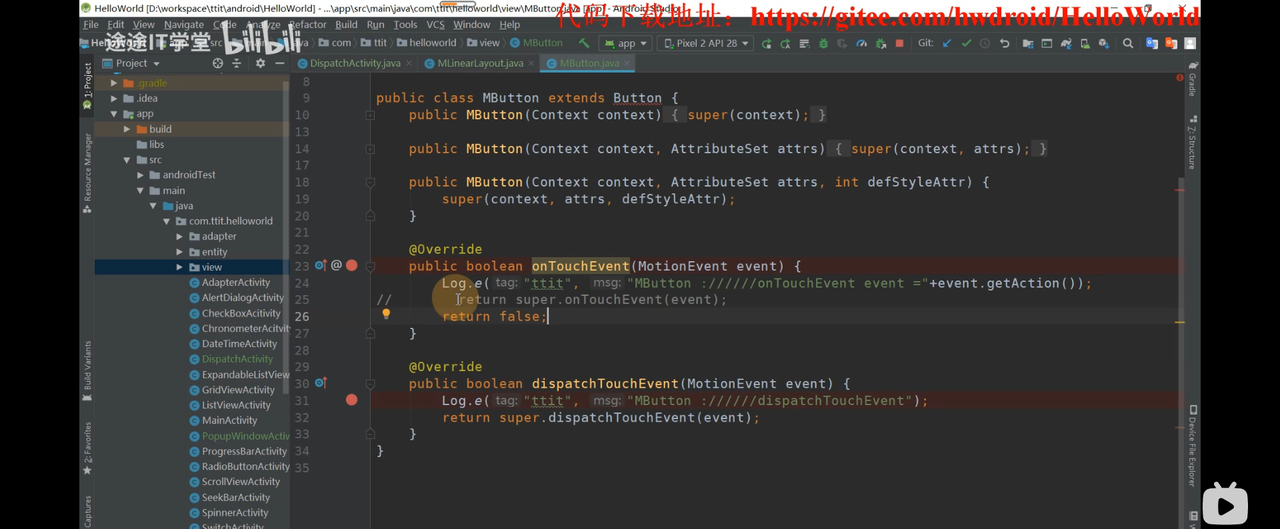Open the AVD Manager icon
Viewport: 1280px width, 529px height.
[1084, 44]
